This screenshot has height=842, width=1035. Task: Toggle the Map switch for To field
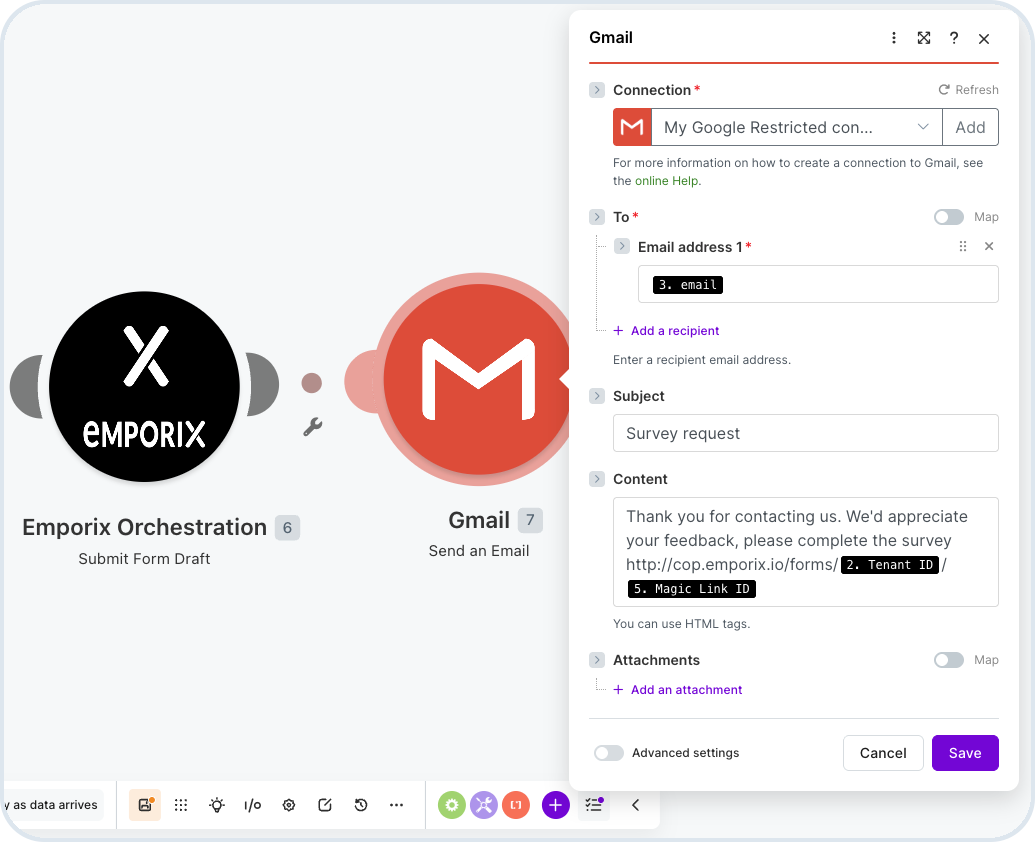(949, 217)
